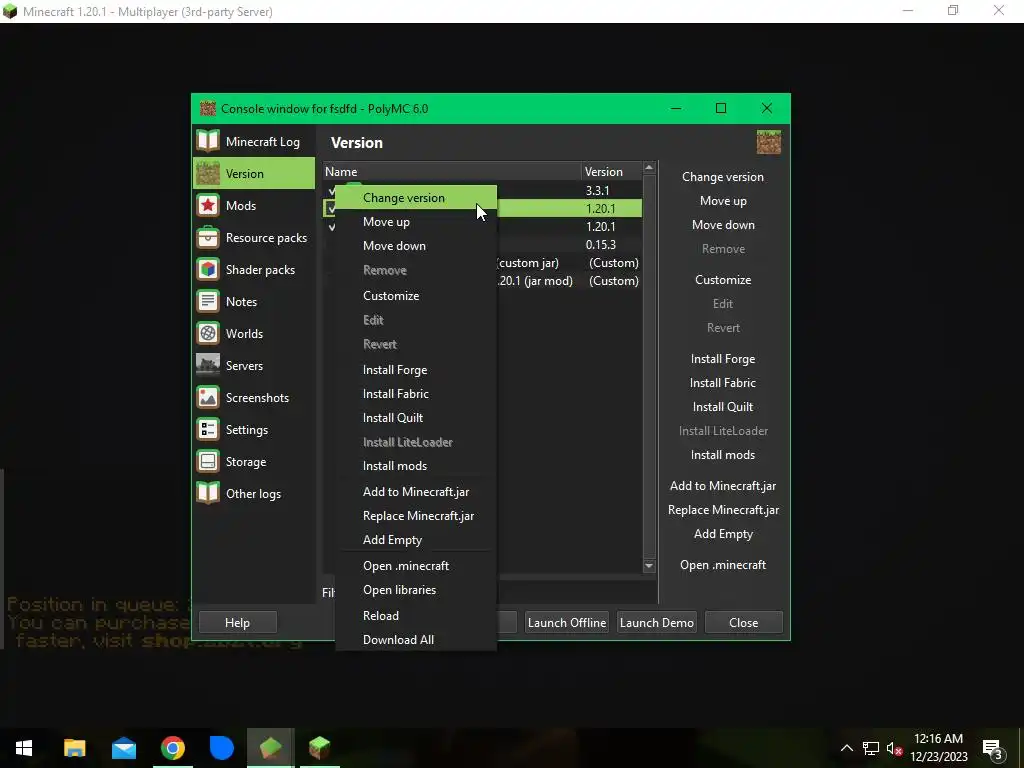Open the network status tray icon

(x=871, y=748)
